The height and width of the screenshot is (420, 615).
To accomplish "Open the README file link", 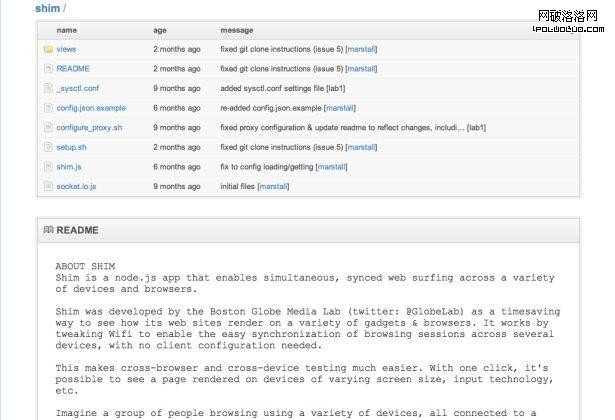I will (x=73, y=69).
